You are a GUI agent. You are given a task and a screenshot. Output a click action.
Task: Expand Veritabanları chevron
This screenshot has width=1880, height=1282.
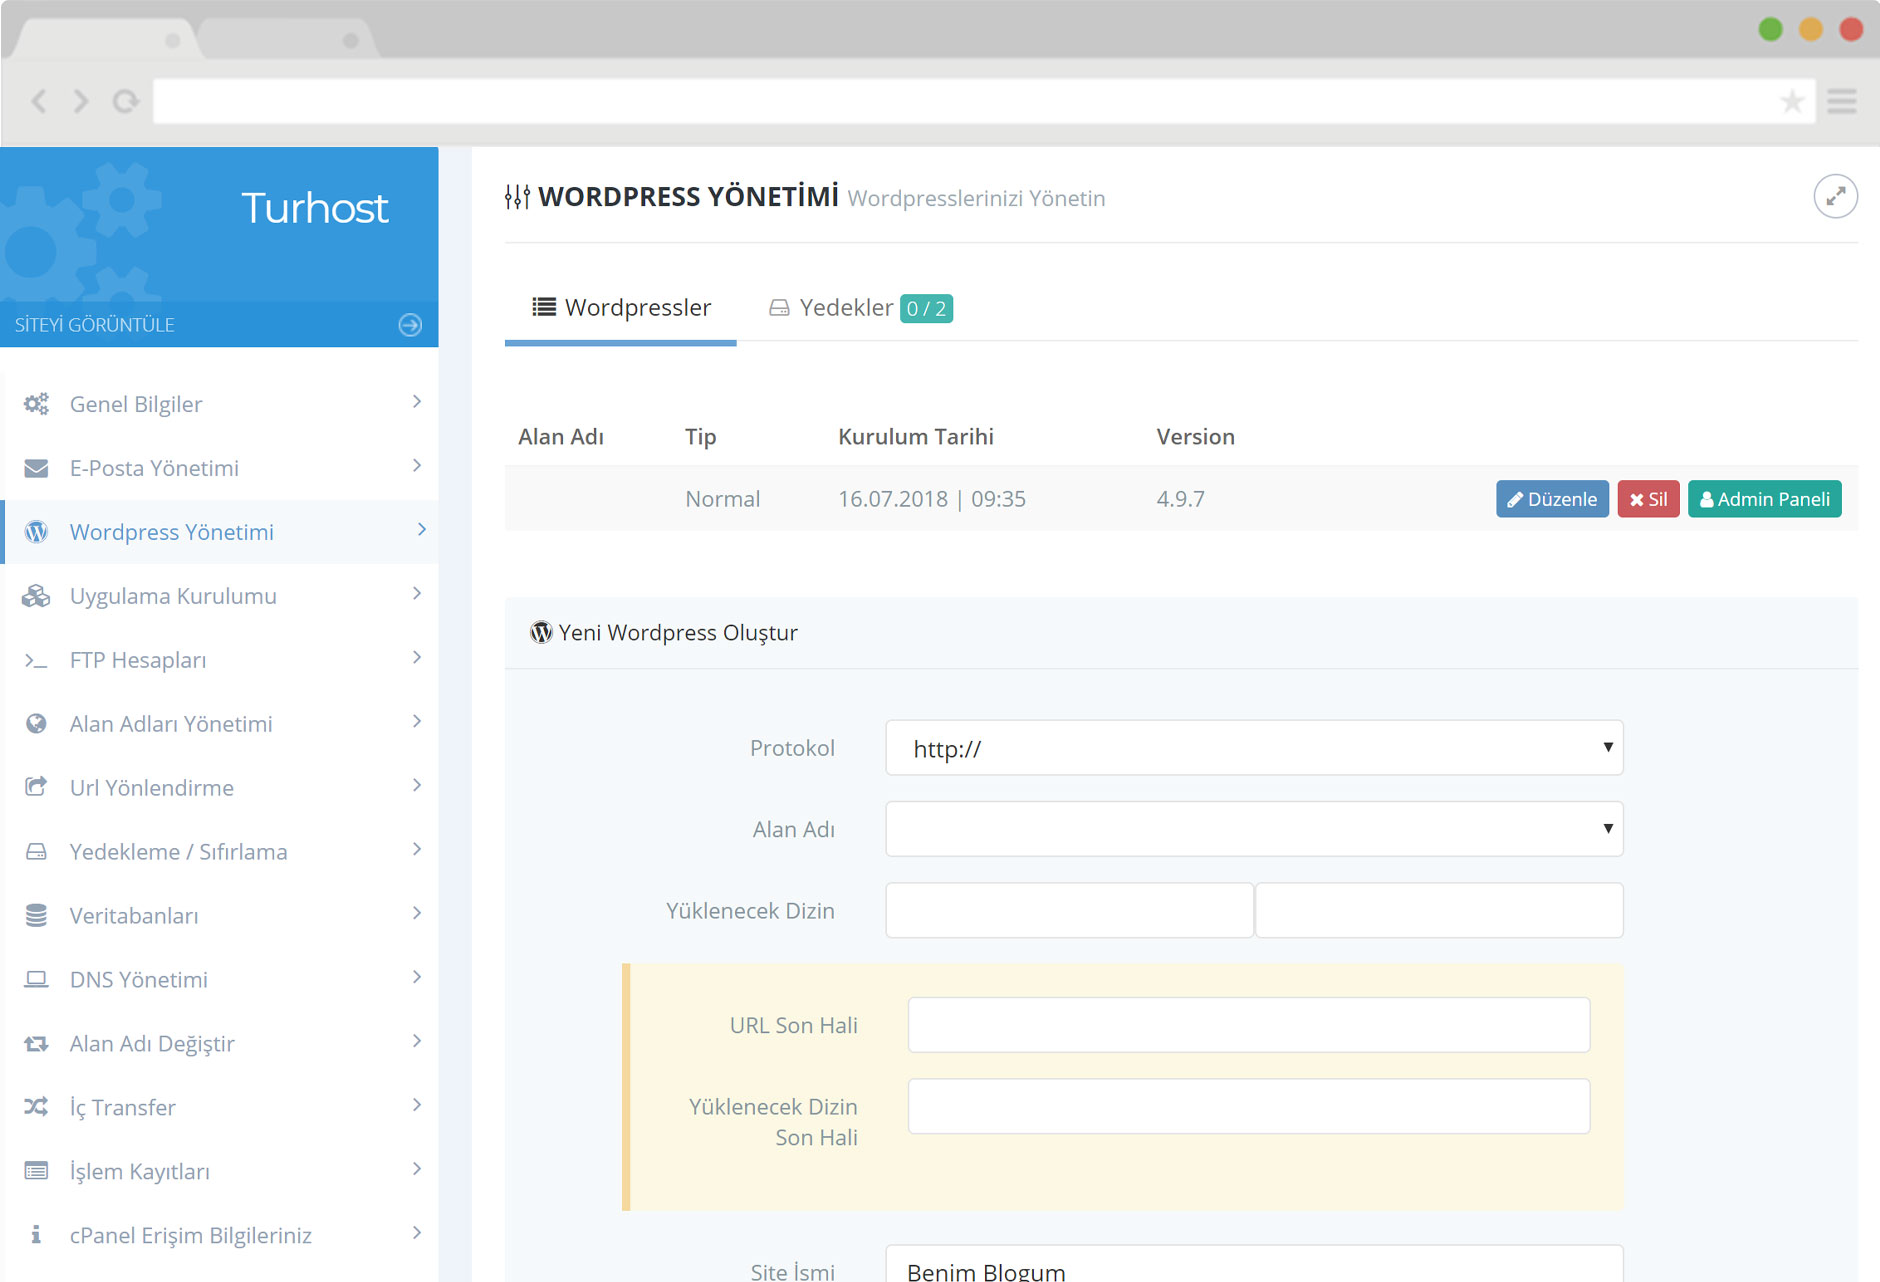tap(417, 913)
